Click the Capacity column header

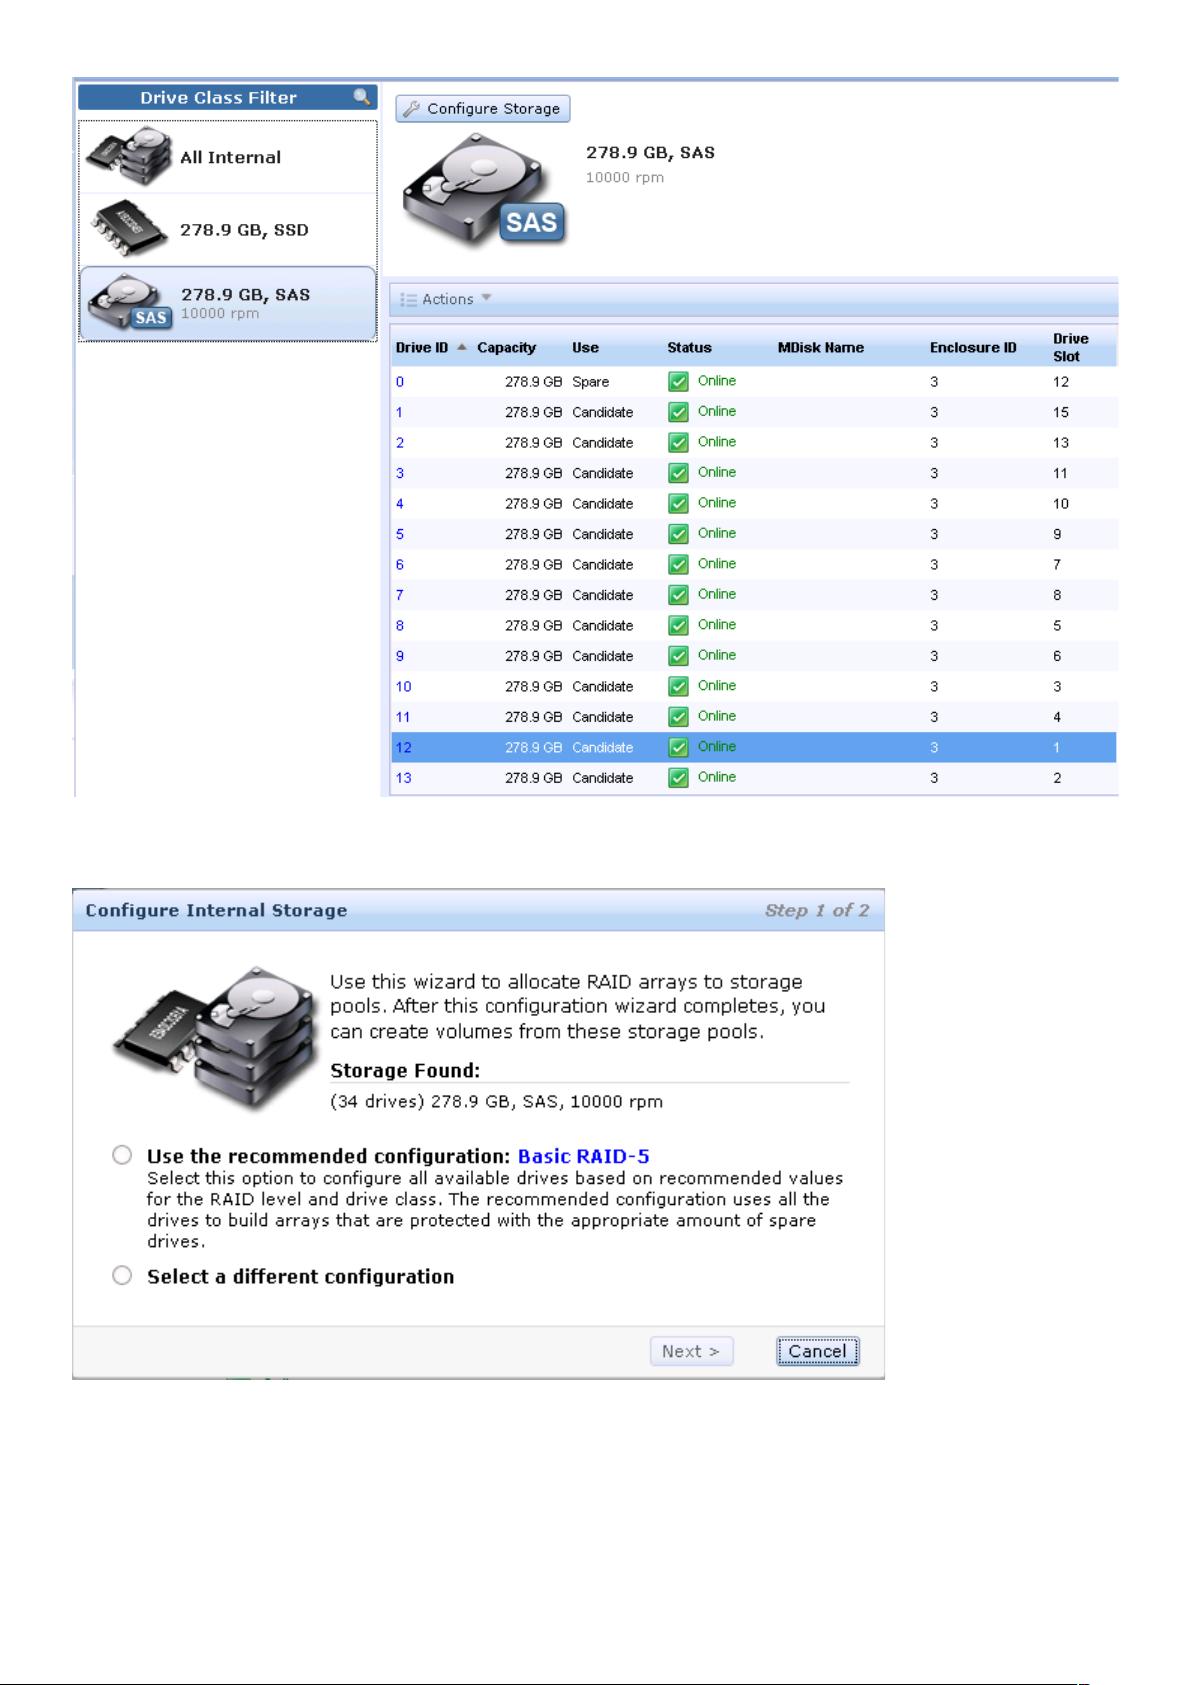click(x=506, y=348)
